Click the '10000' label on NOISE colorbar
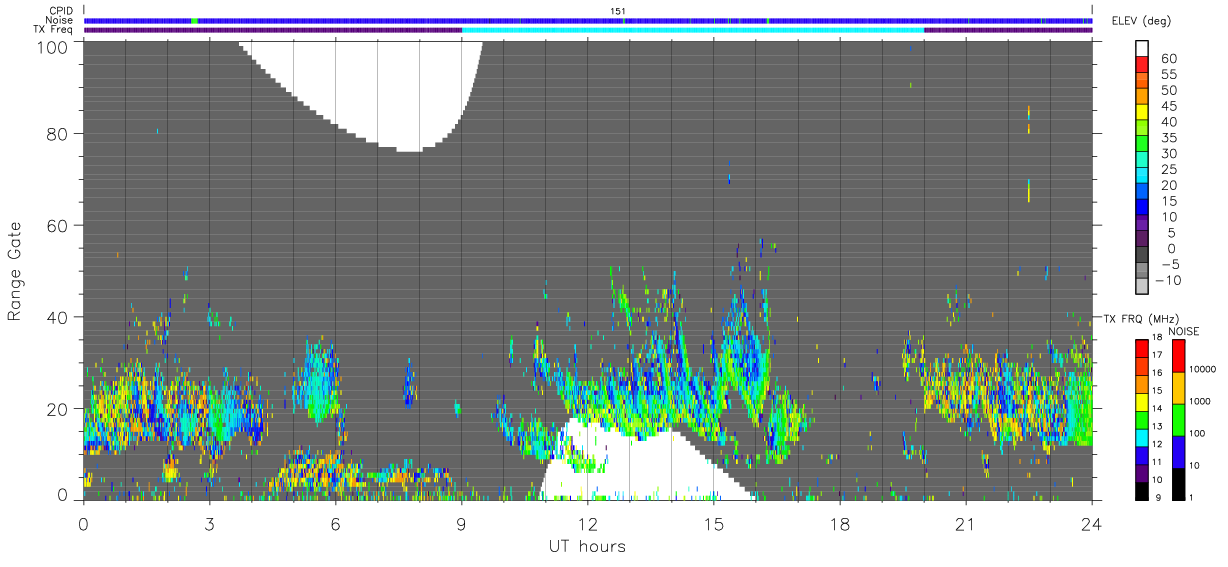The width and height of the screenshot is (1228, 567). pos(1203,371)
